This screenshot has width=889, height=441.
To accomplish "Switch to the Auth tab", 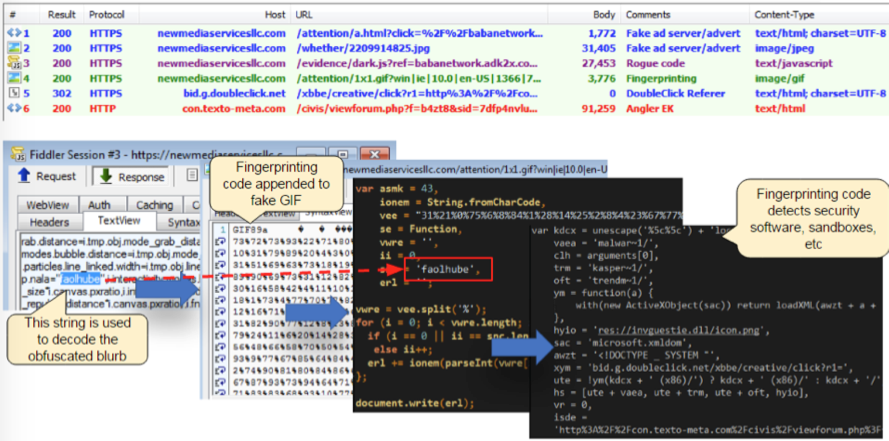I will point(99,205).
